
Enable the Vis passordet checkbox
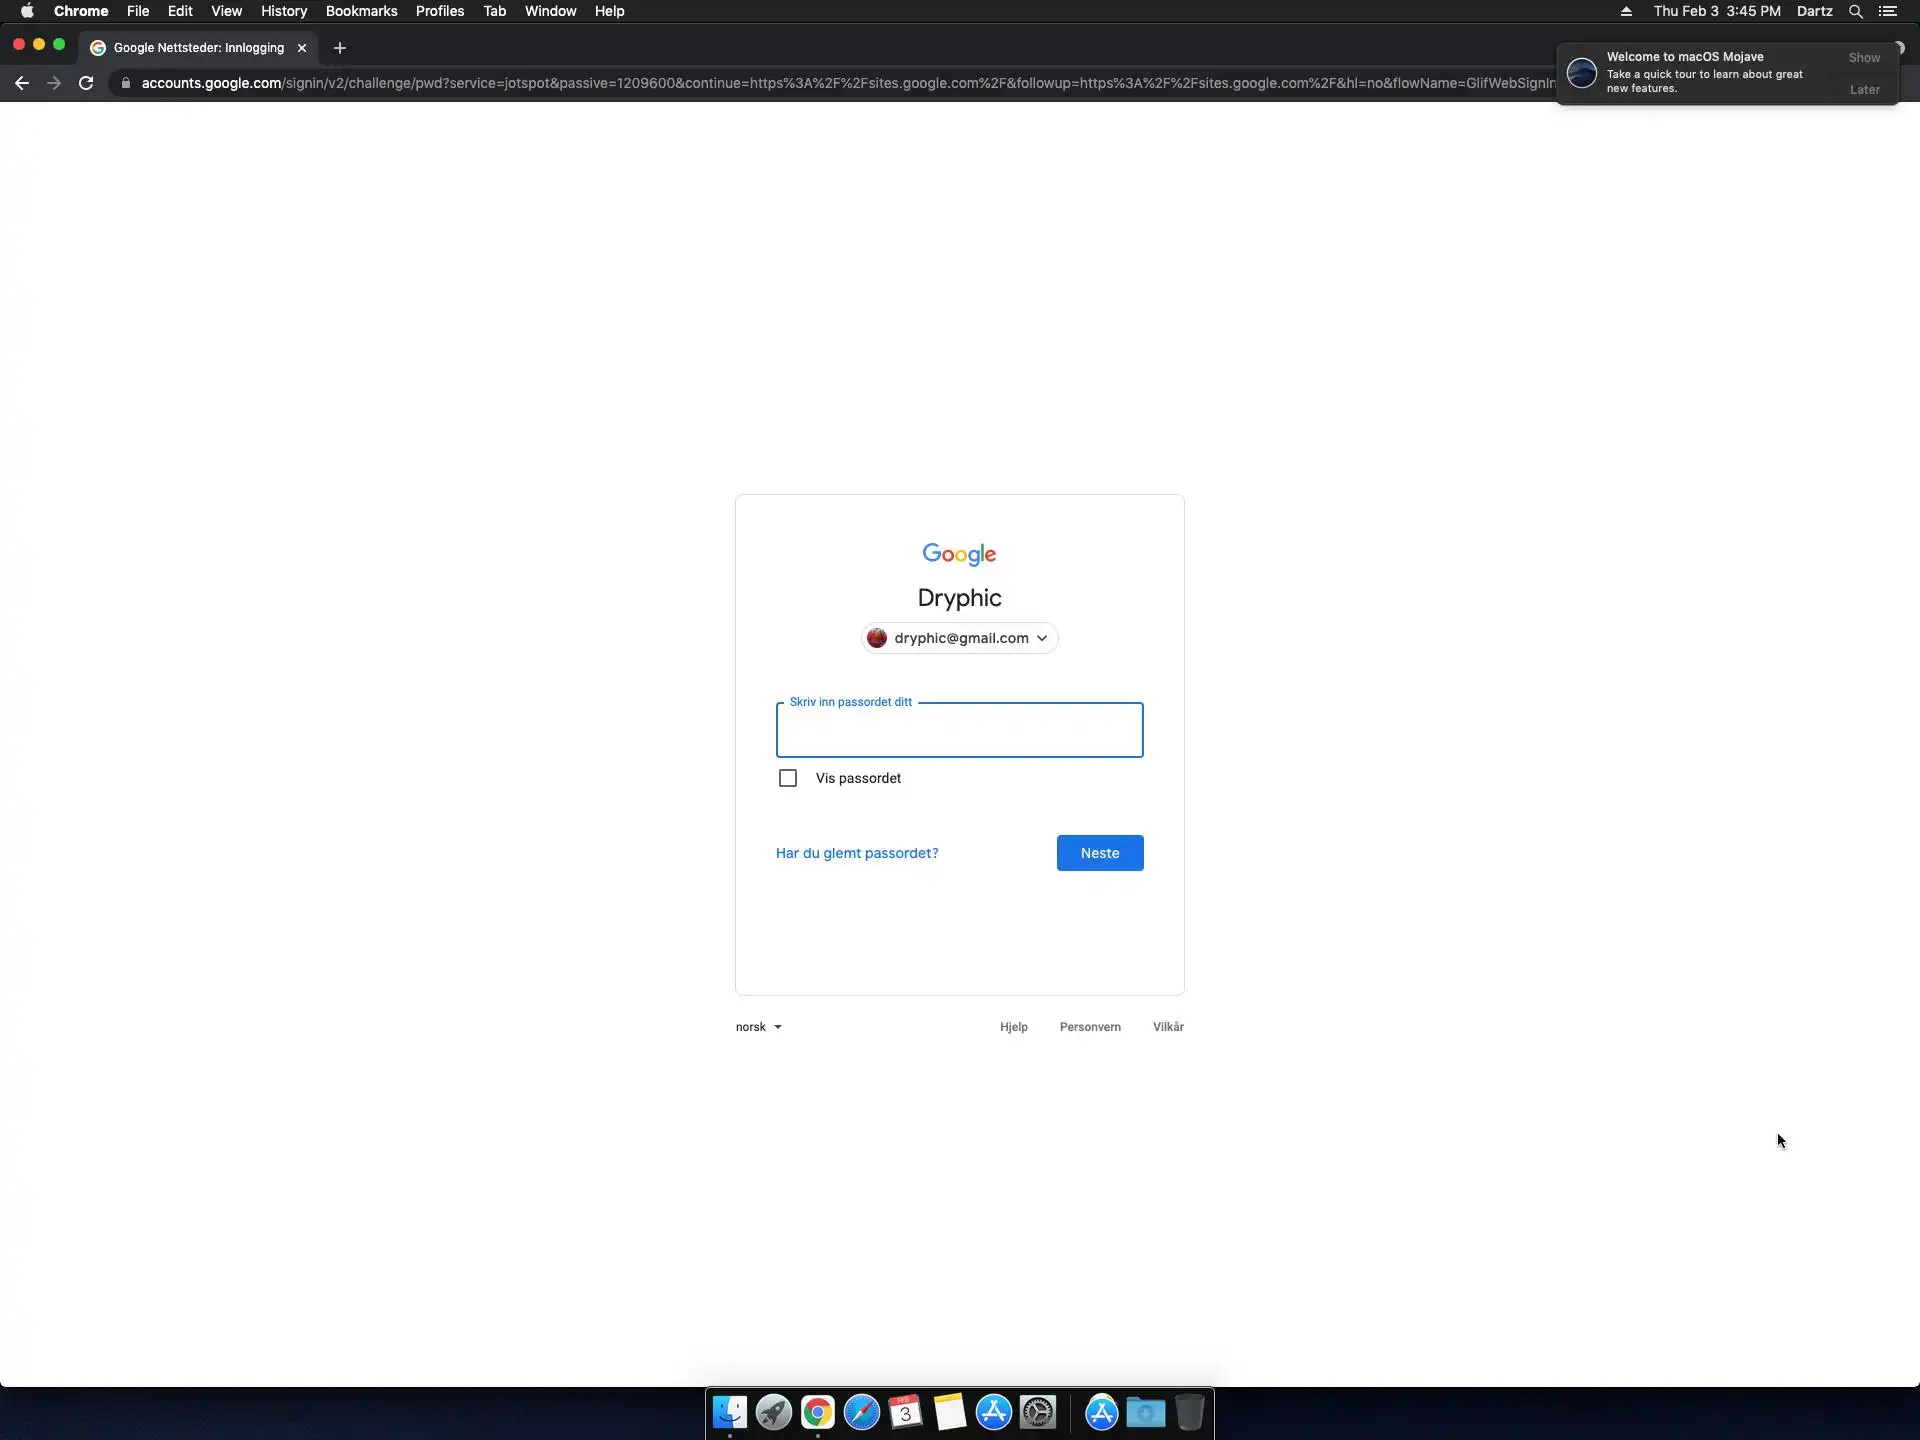pos(788,778)
